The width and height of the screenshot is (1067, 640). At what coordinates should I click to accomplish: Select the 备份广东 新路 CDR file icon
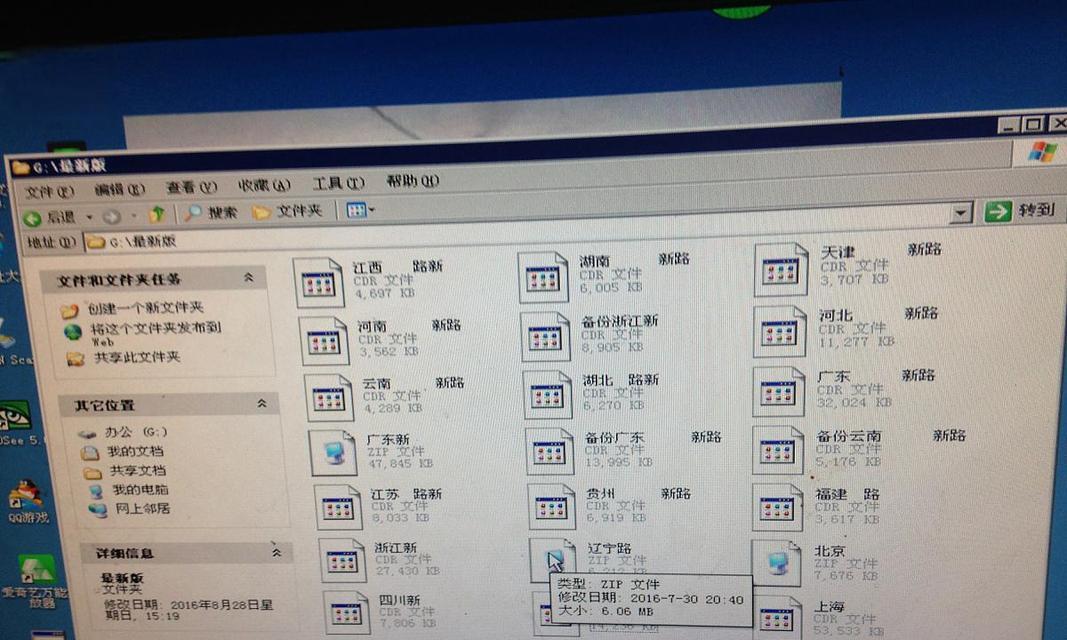[551, 451]
